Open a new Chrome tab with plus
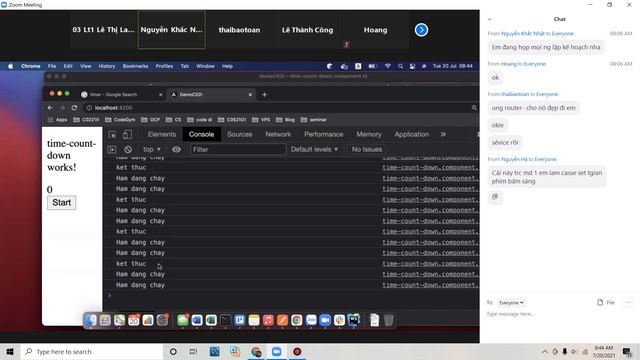The image size is (640, 360). [264, 95]
